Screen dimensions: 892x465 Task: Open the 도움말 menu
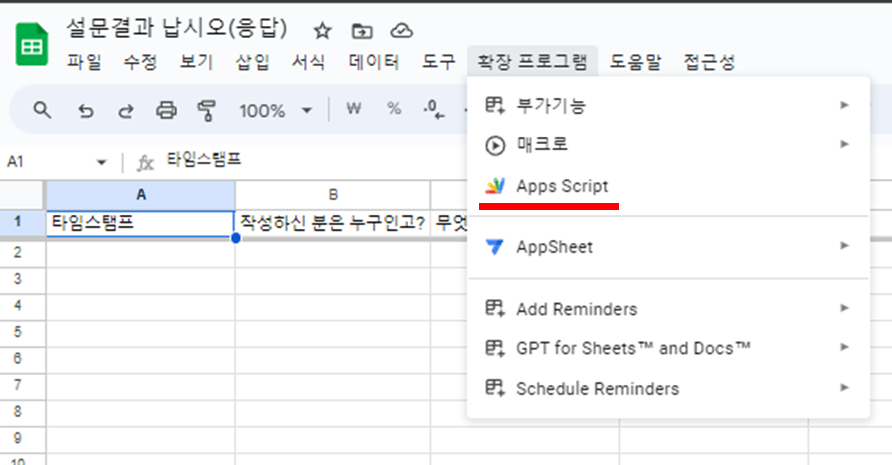(635, 61)
